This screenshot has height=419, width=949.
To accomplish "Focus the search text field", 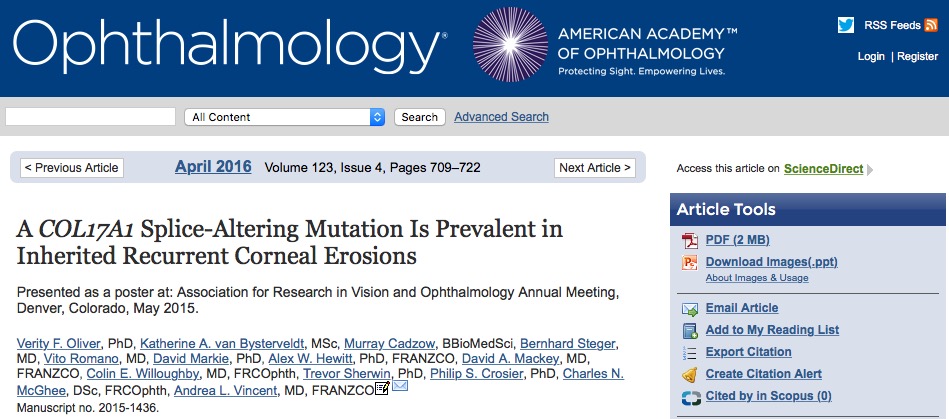I will point(91,117).
